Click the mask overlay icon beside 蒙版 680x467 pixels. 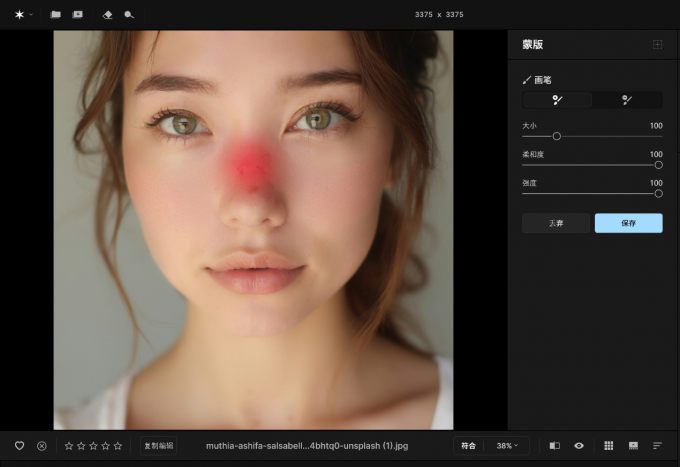657,44
